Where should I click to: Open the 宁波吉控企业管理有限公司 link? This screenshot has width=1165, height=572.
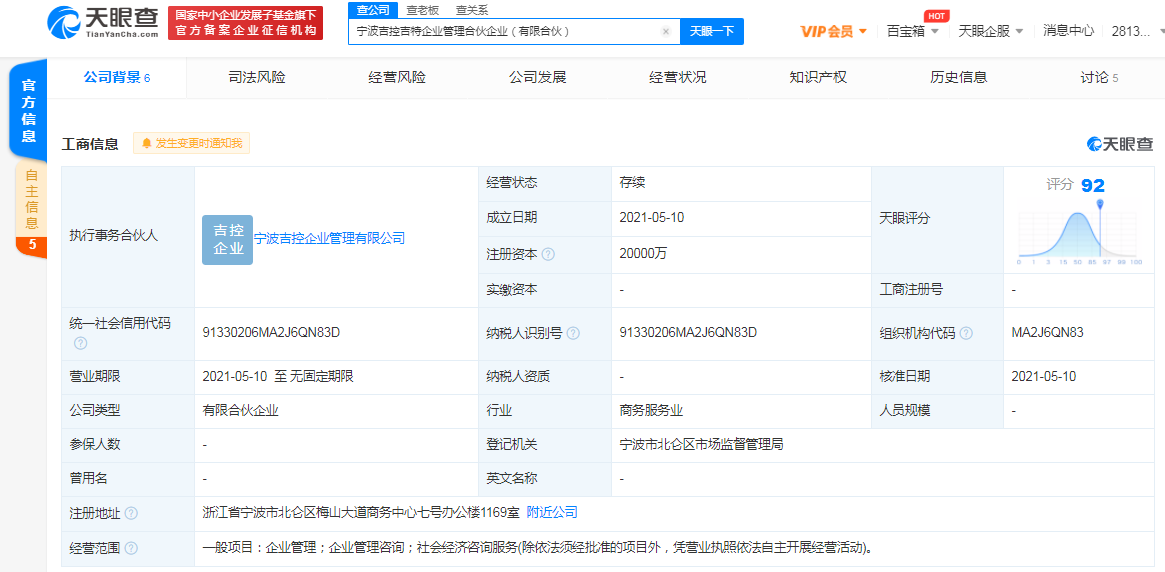coord(330,238)
